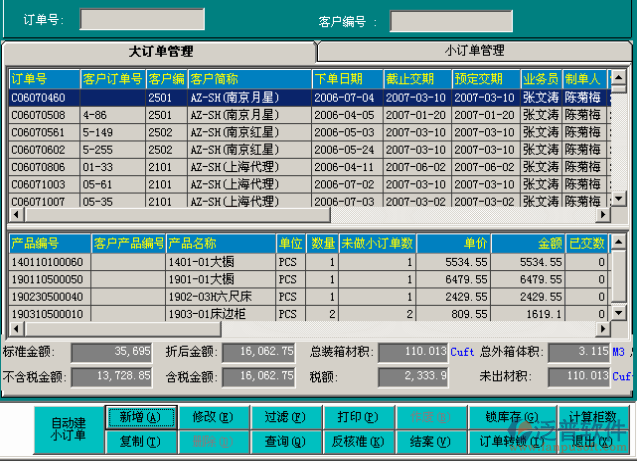Select the 大订单管理 tab
Screen dimensions: 637x463
160,51
